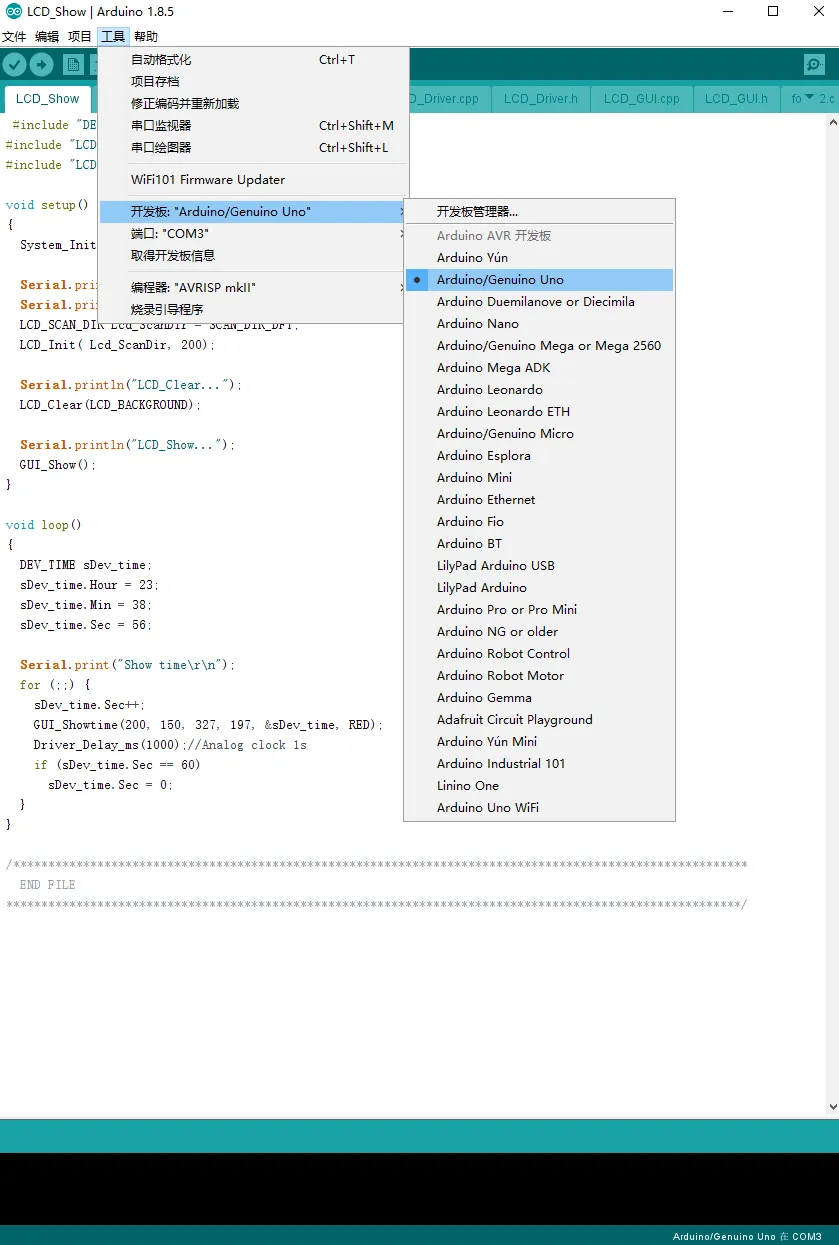The height and width of the screenshot is (1245, 839).
Task: Click editor scrollbar down arrow
Action: 832,1107
